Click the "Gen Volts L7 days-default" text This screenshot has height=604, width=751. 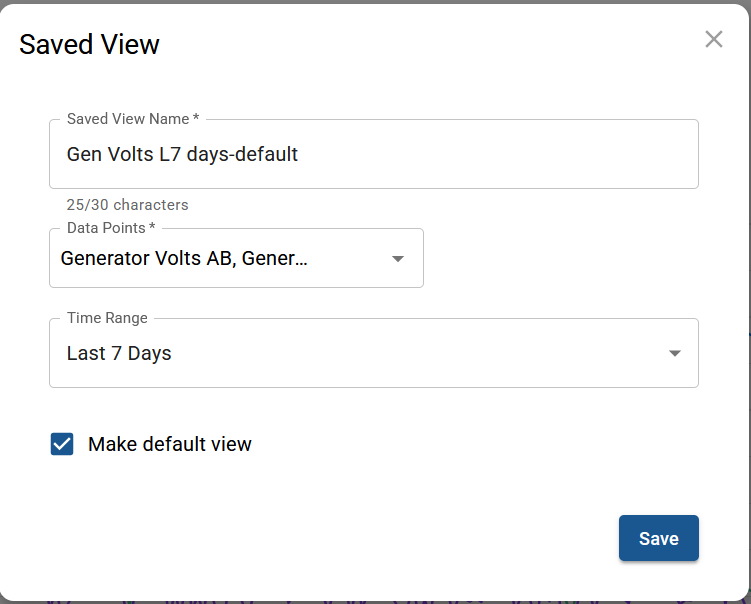pyautogui.click(x=182, y=155)
